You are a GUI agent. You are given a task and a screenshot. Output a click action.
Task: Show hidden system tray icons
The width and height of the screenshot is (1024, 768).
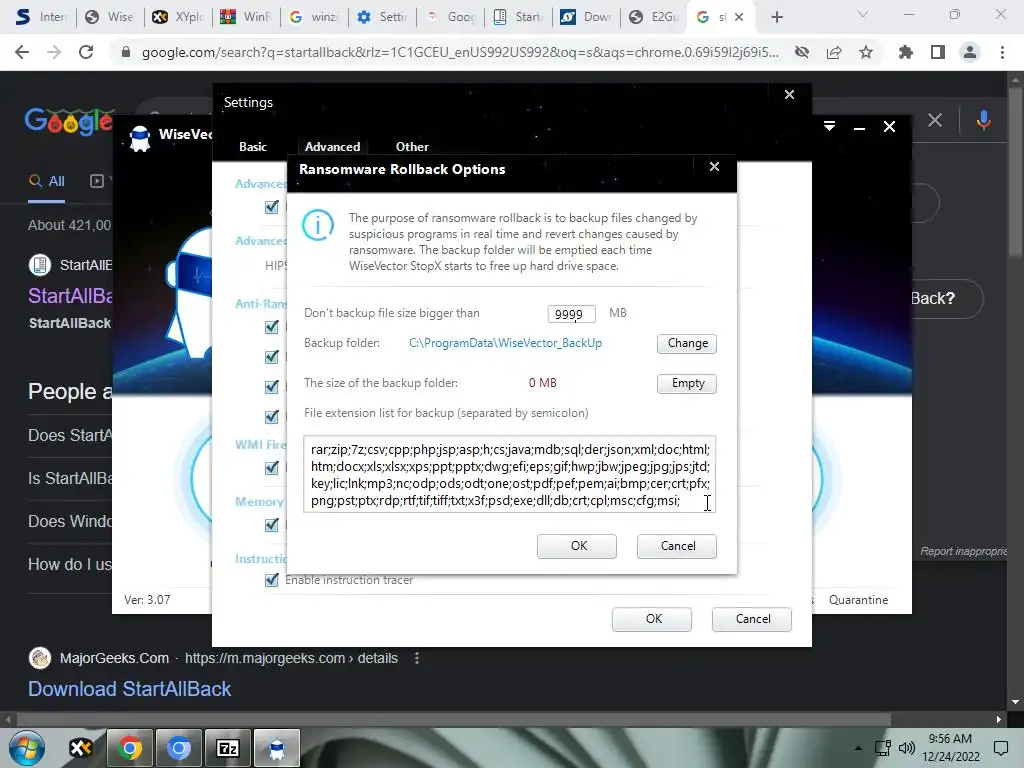(858, 748)
